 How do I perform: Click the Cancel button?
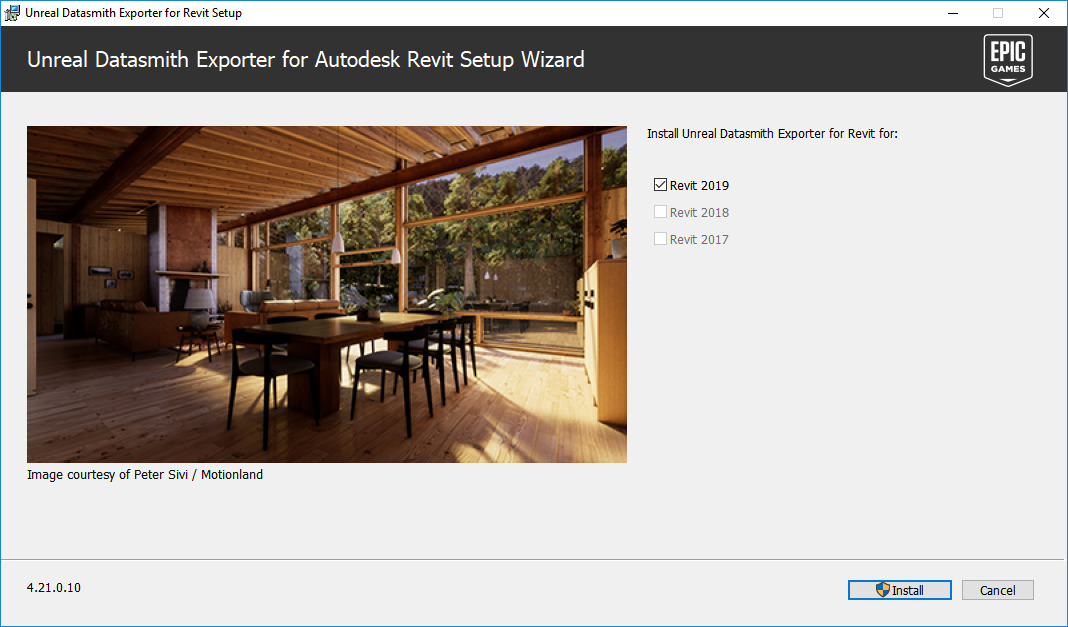pos(997,589)
